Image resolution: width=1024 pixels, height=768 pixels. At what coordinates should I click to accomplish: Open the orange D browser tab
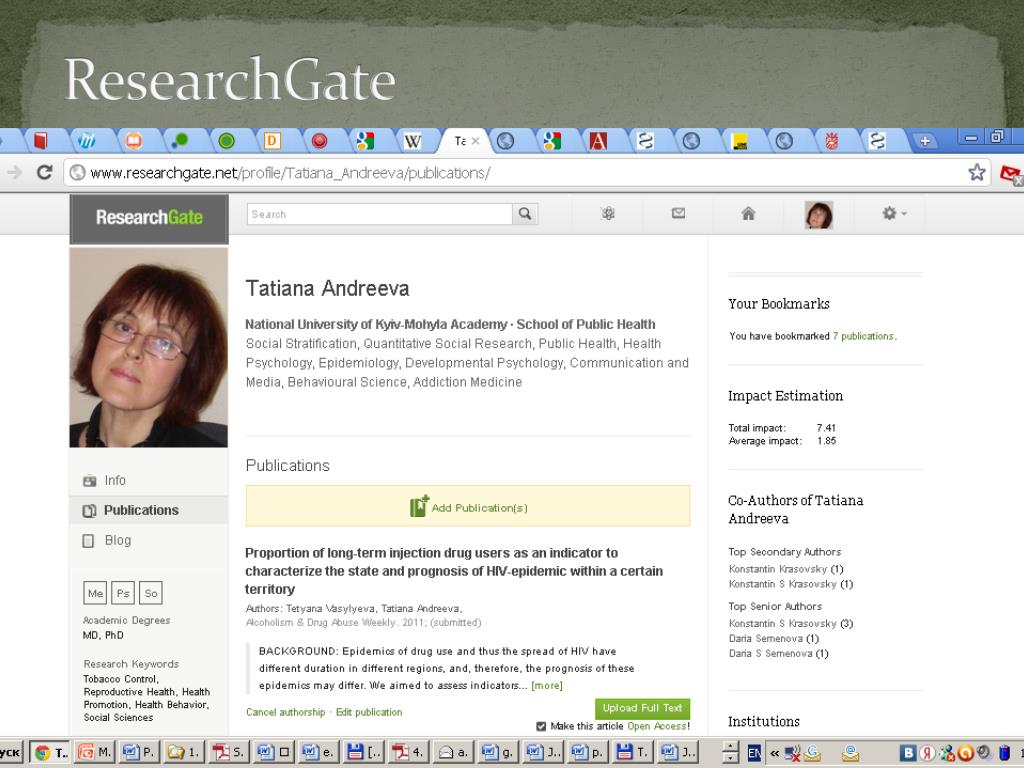pyautogui.click(x=272, y=140)
